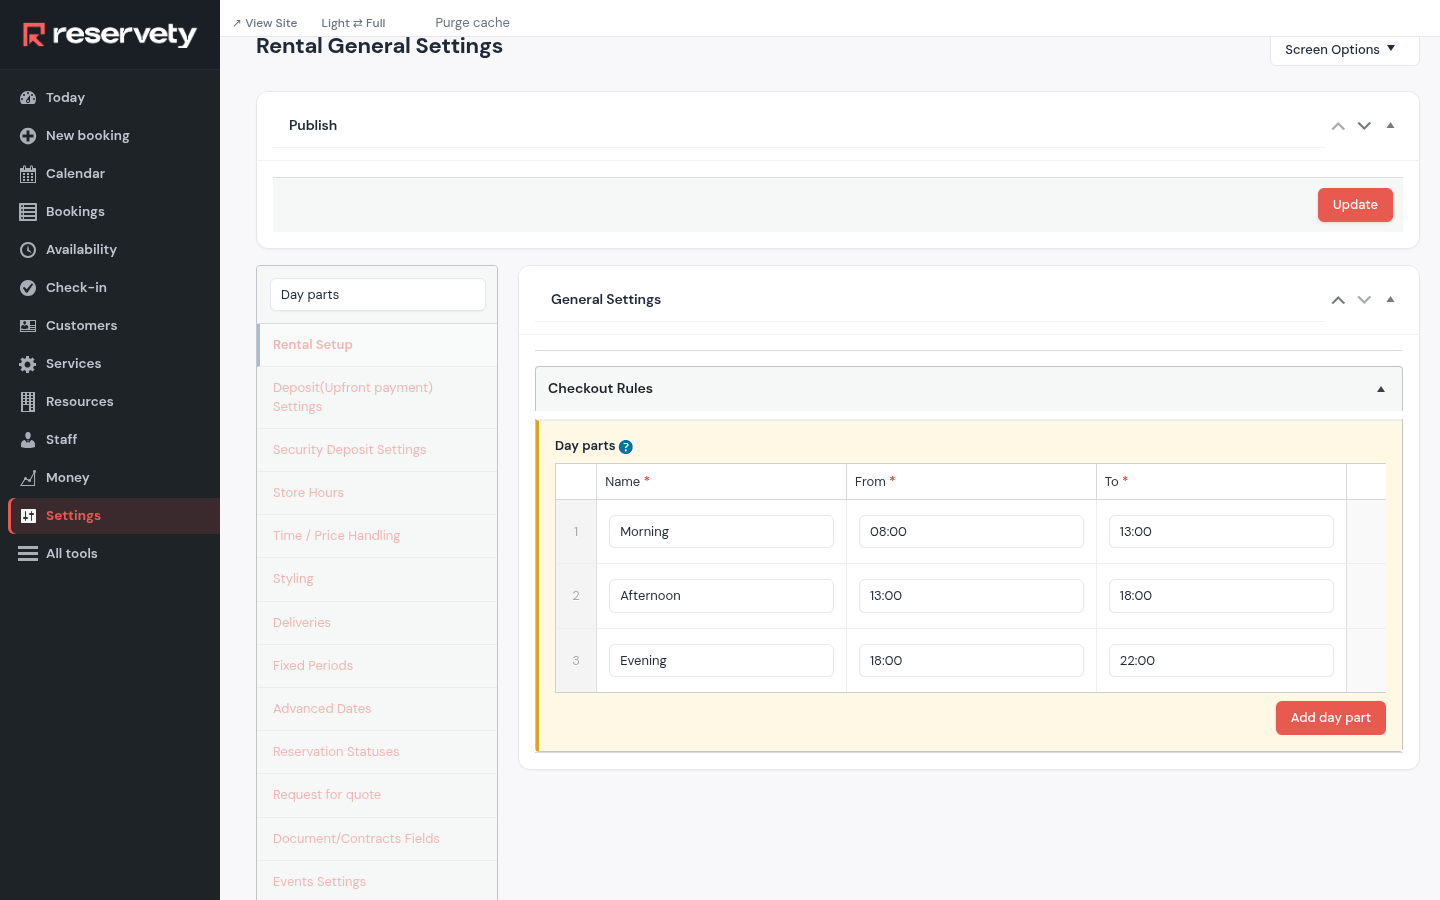Click the Bookings list icon
The image size is (1440, 900).
point(28,212)
